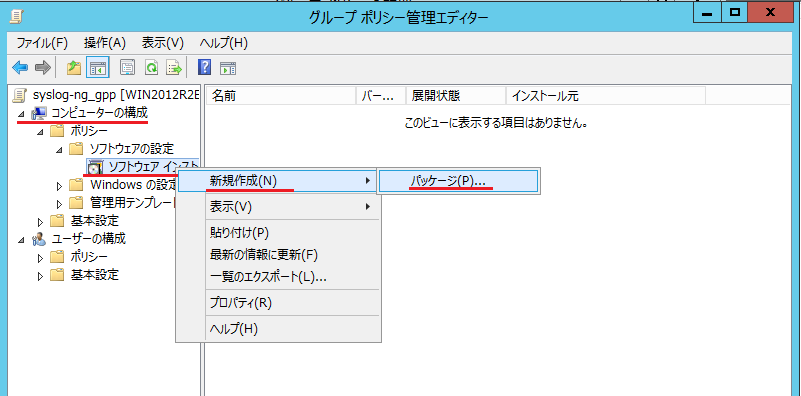Choose 新規作成(N) in context menu
The height and width of the screenshot is (396, 801).
(x=278, y=180)
